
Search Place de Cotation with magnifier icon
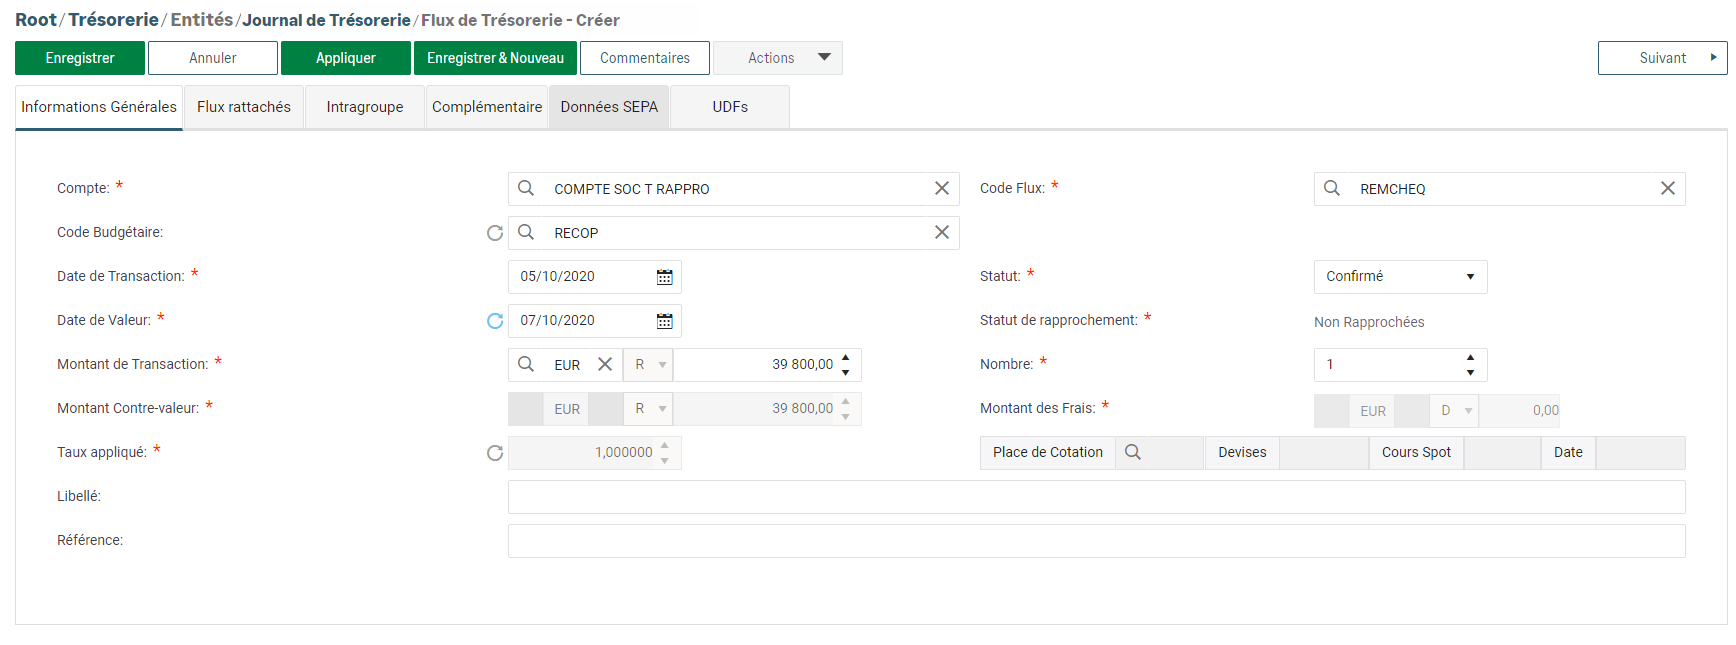[1133, 452]
